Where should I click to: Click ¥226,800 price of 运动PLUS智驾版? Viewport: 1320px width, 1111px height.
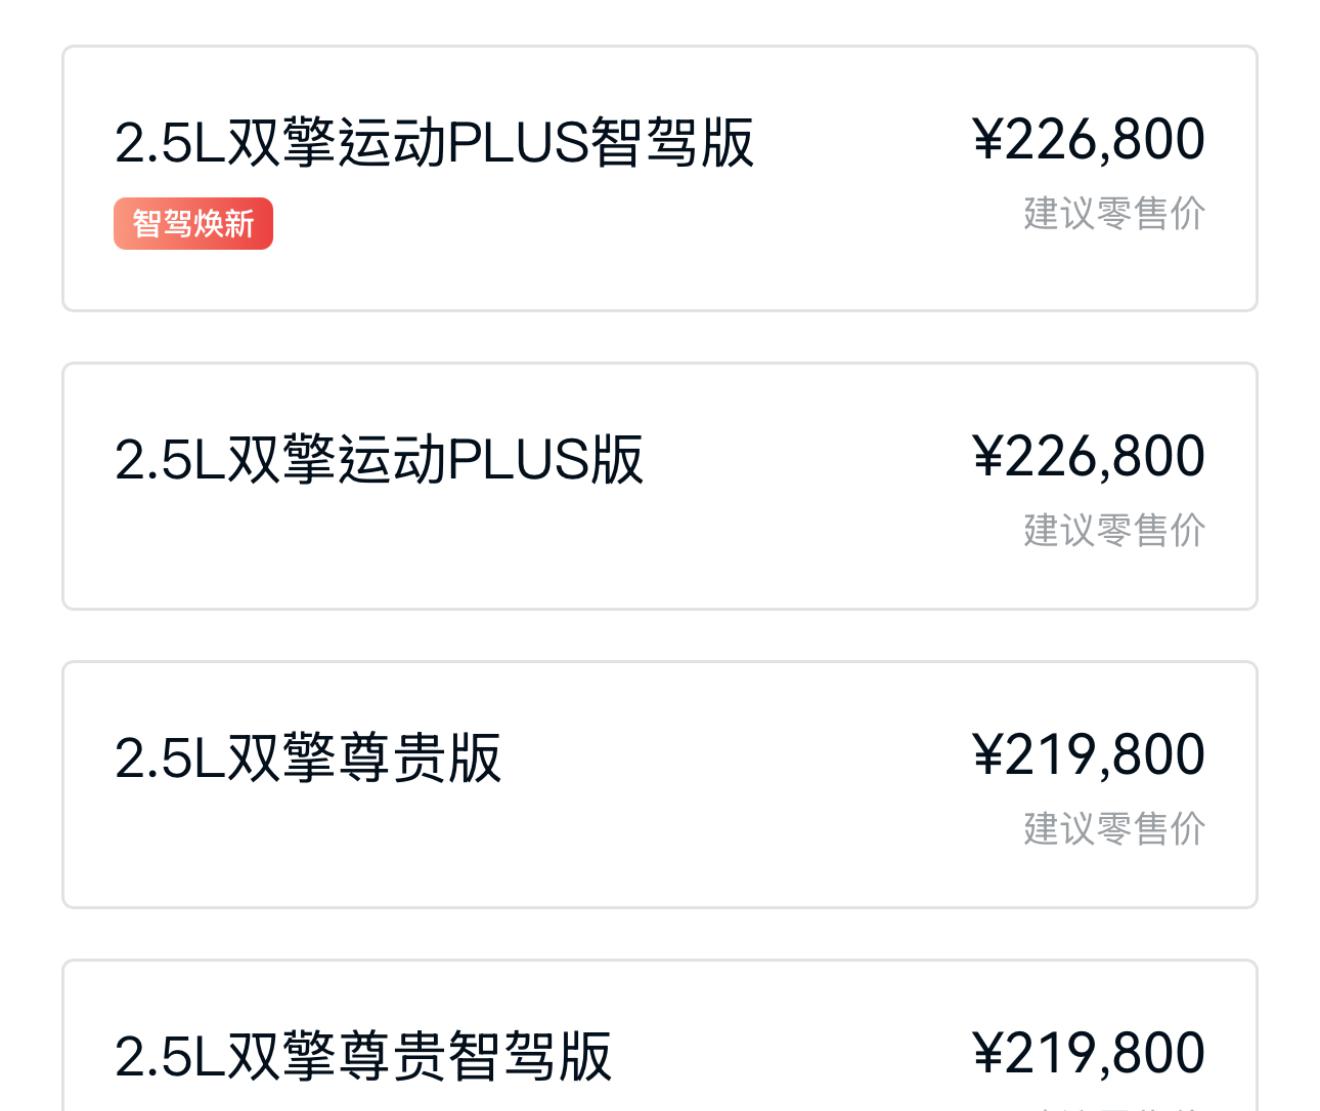coord(1088,139)
